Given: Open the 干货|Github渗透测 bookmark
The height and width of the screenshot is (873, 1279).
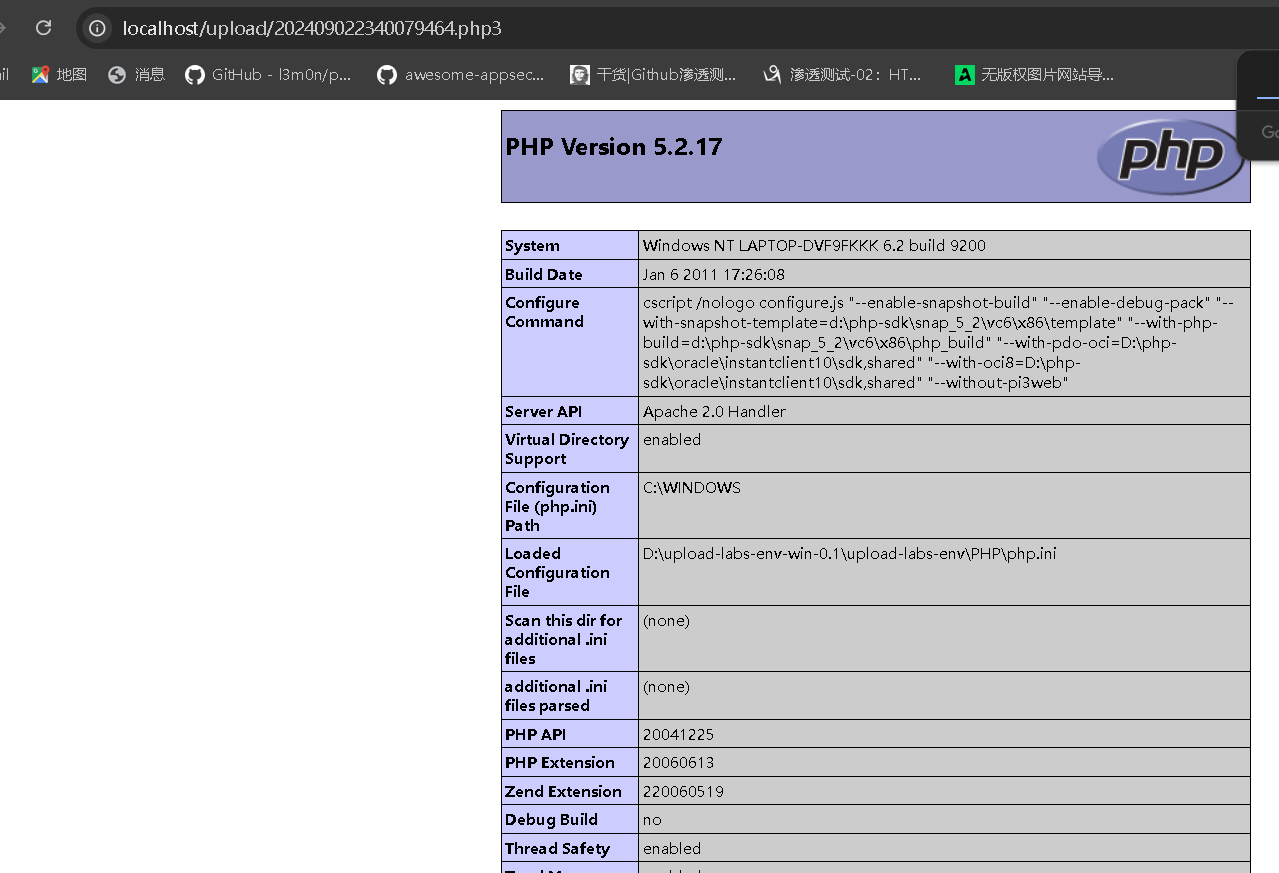Looking at the screenshot, I should [x=653, y=74].
